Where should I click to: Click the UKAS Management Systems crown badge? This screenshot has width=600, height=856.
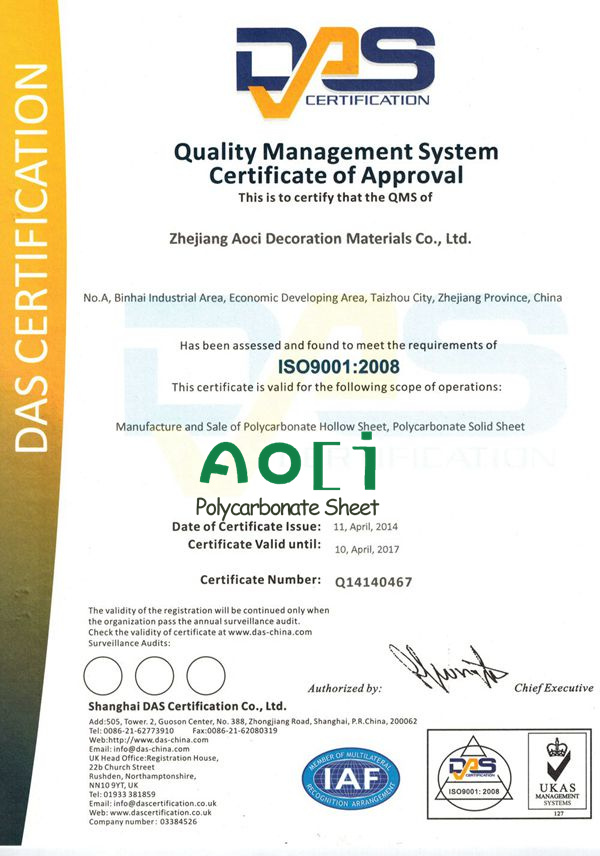point(553,776)
